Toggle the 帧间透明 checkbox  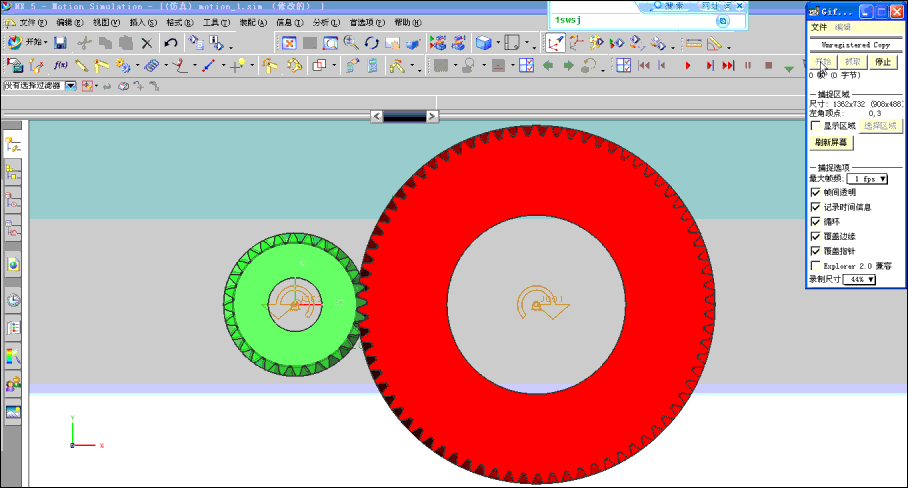815,192
